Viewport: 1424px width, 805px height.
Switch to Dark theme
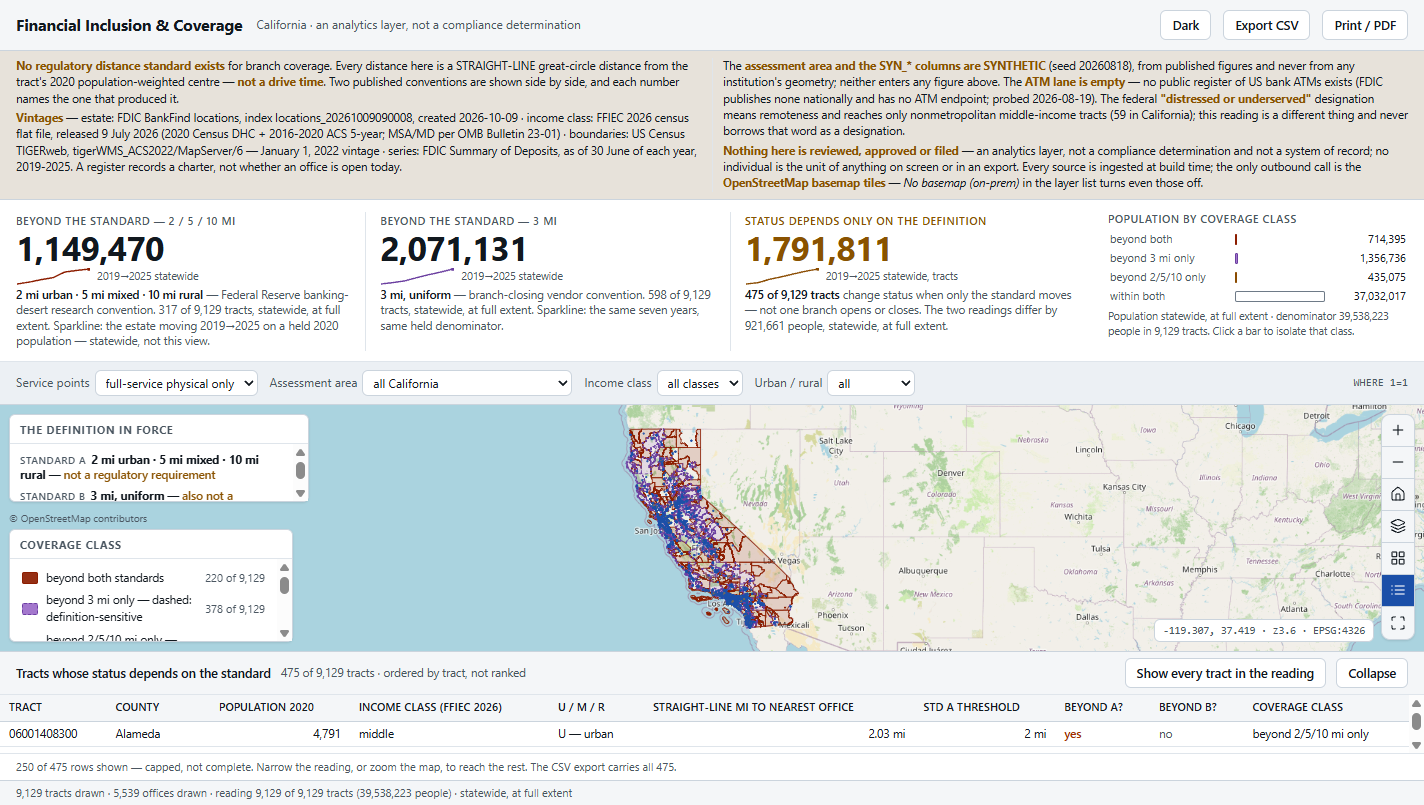coord(1186,26)
